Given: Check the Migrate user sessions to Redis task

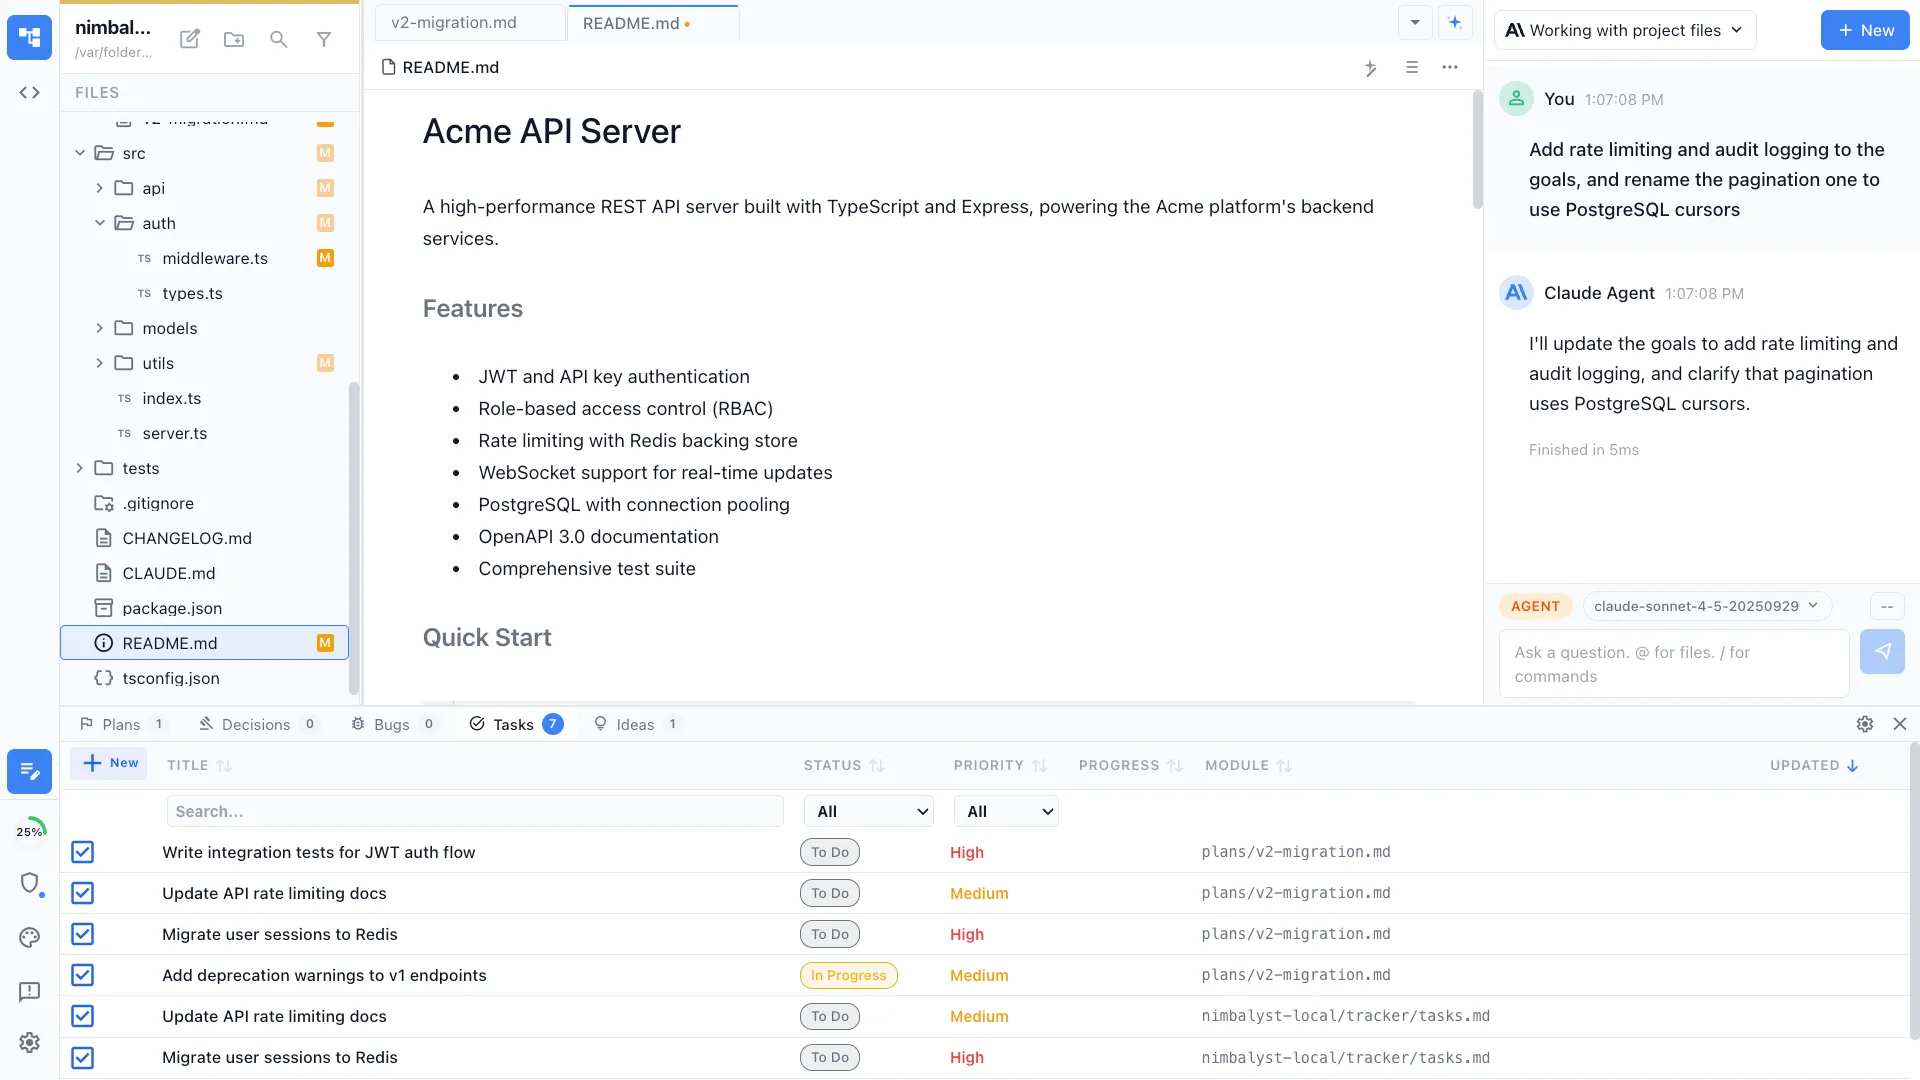Looking at the screenshot, I should [82, 934].
